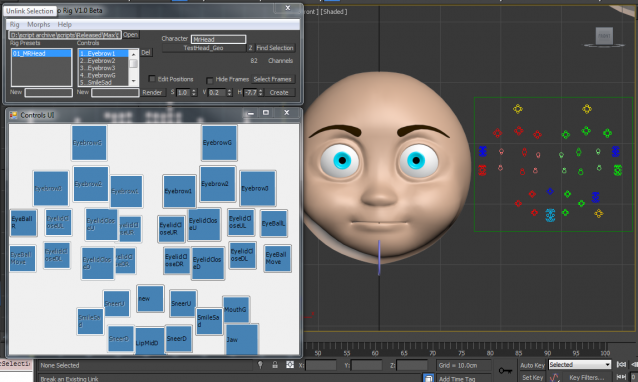Click the EyeBallL control tile
Image resolution: width=638 pixels, height=382 pixels.
273,223
